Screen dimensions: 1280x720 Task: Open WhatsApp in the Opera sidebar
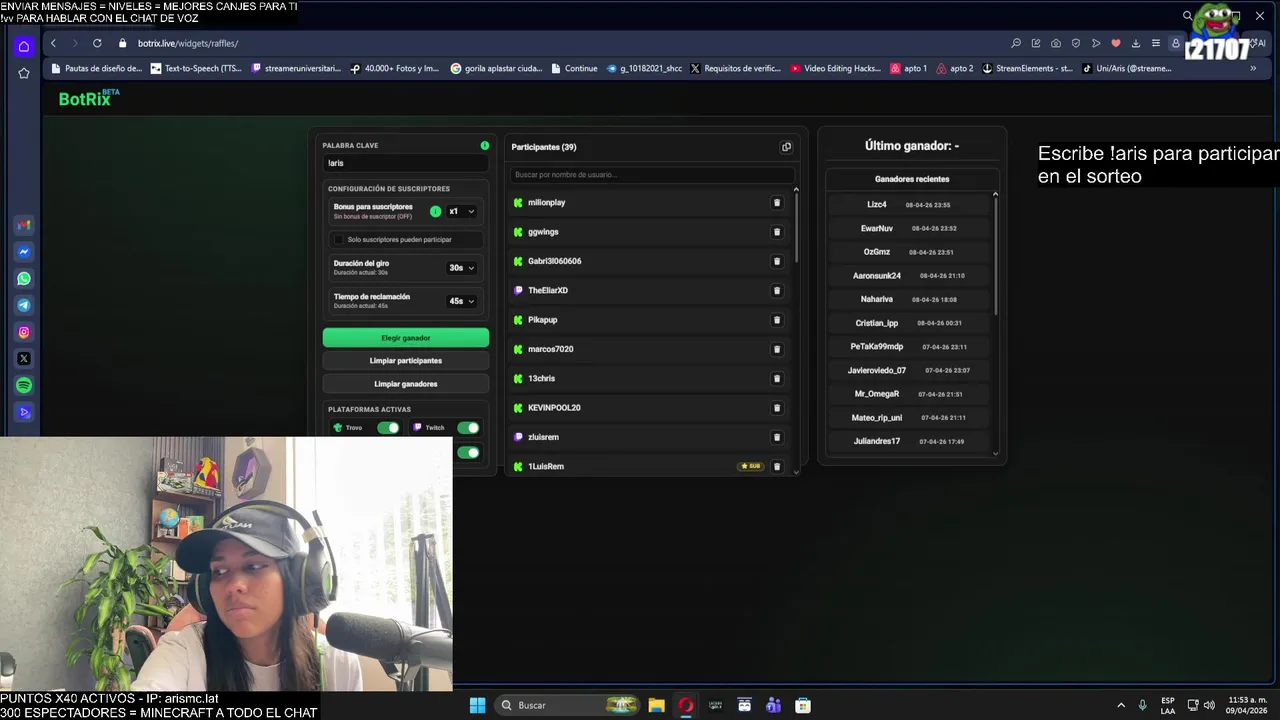(x=24, y=279)
